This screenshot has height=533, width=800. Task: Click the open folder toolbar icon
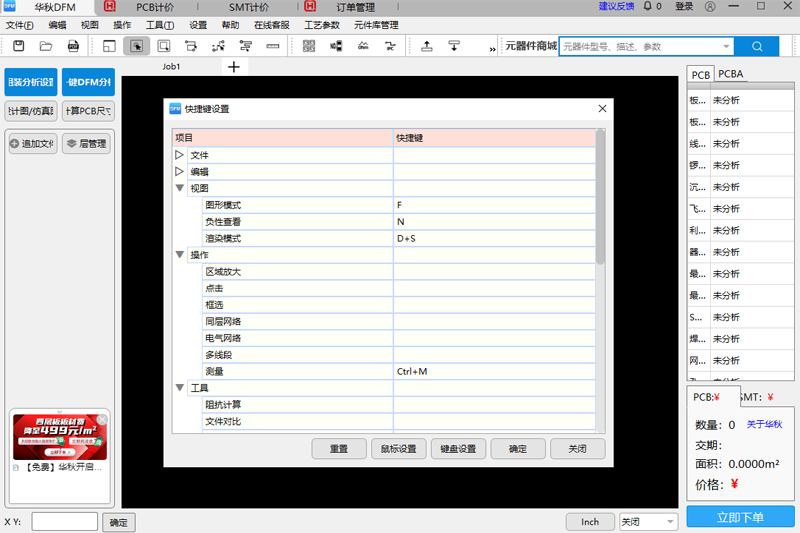46,46
